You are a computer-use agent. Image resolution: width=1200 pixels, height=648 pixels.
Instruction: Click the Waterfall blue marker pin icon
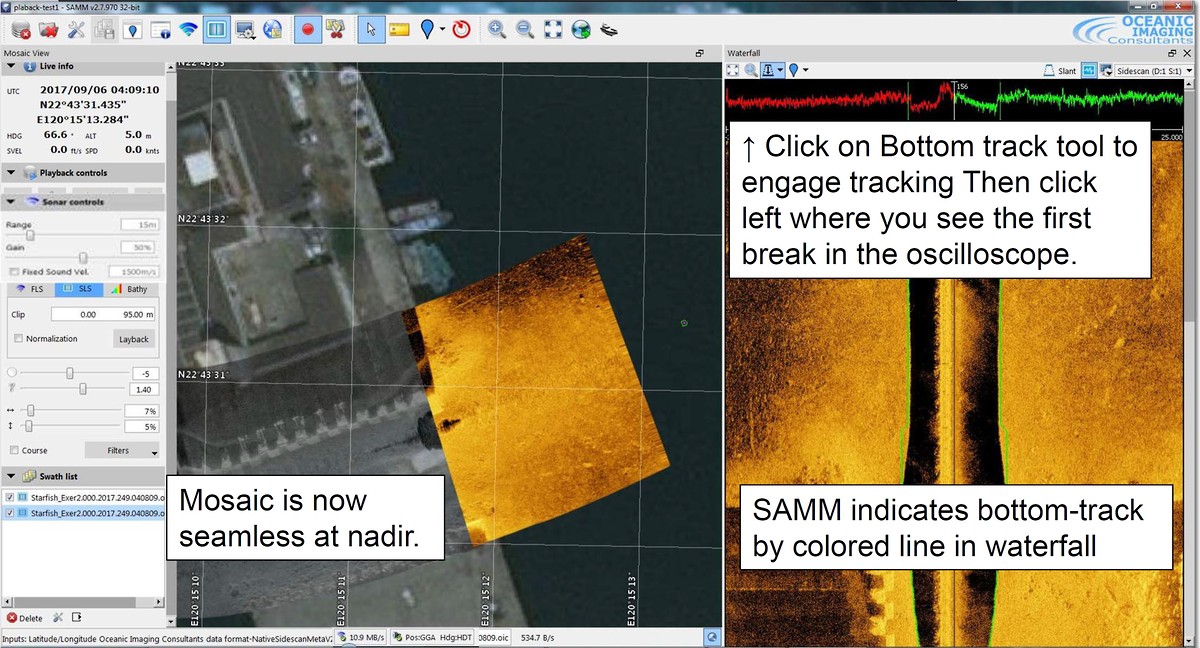click(793, 70)
